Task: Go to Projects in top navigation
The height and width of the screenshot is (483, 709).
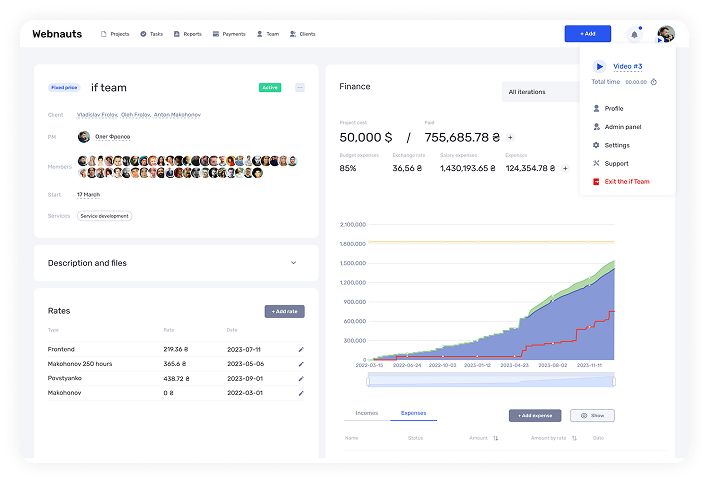Action: (115, 34)
